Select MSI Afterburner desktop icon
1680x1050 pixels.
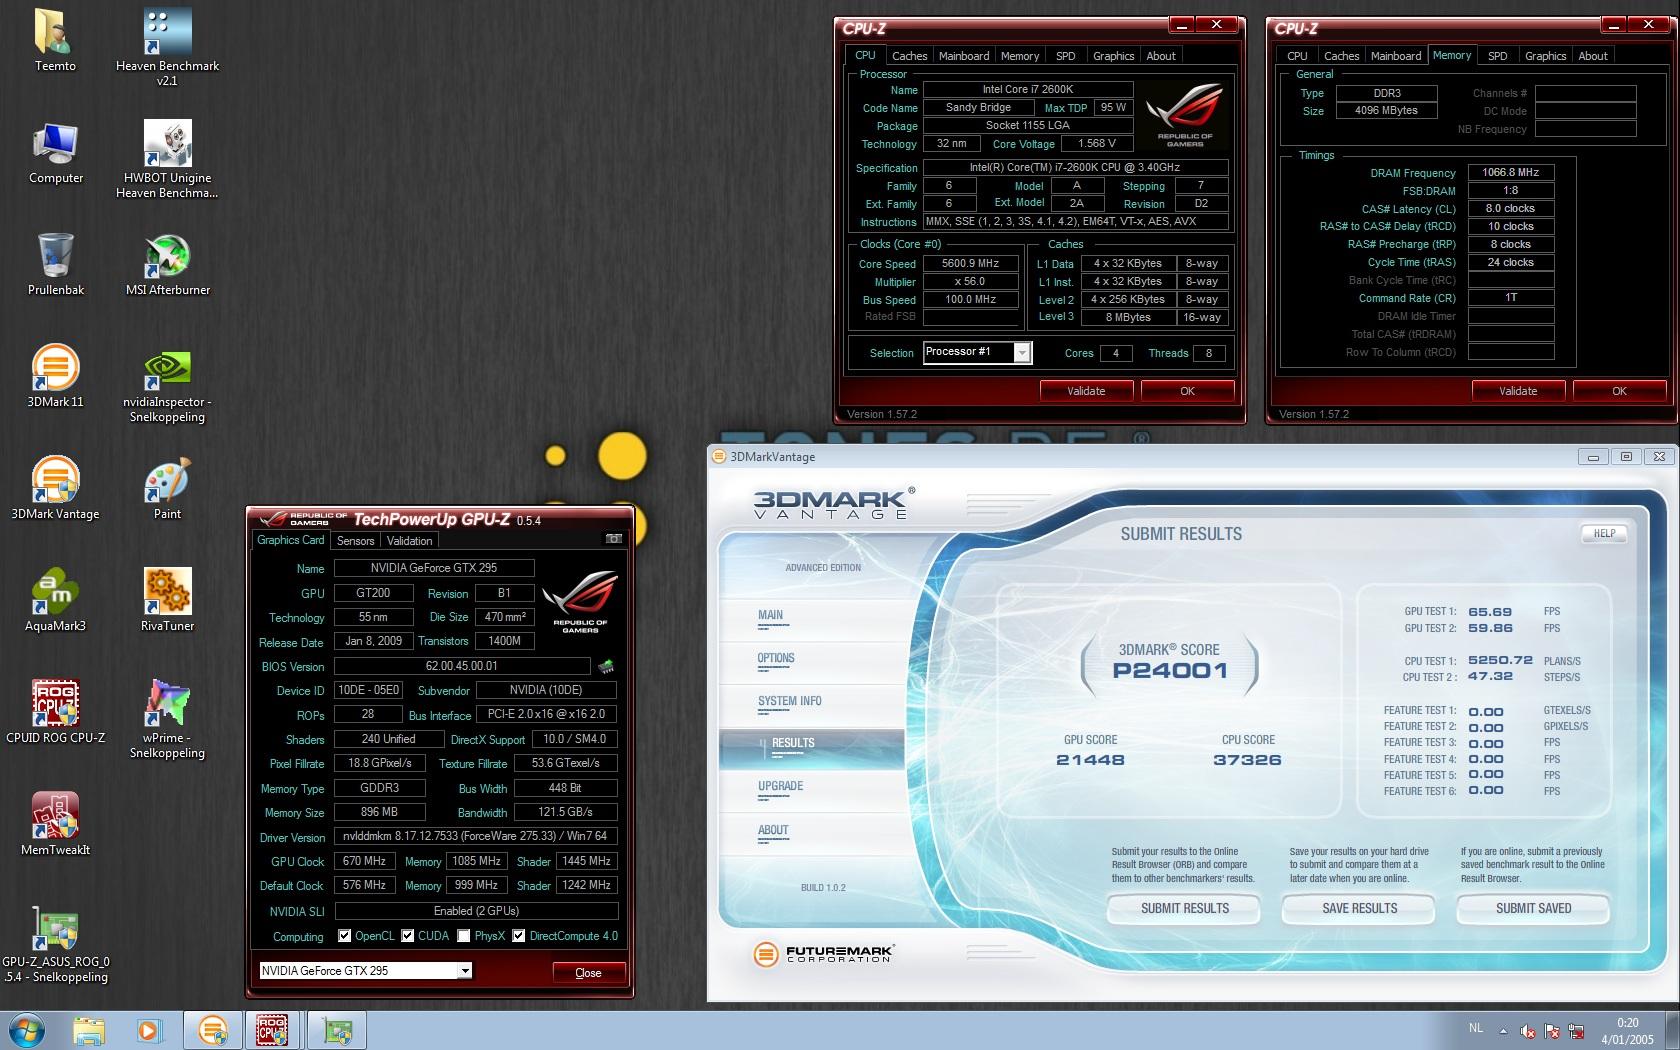click(167, 264)
